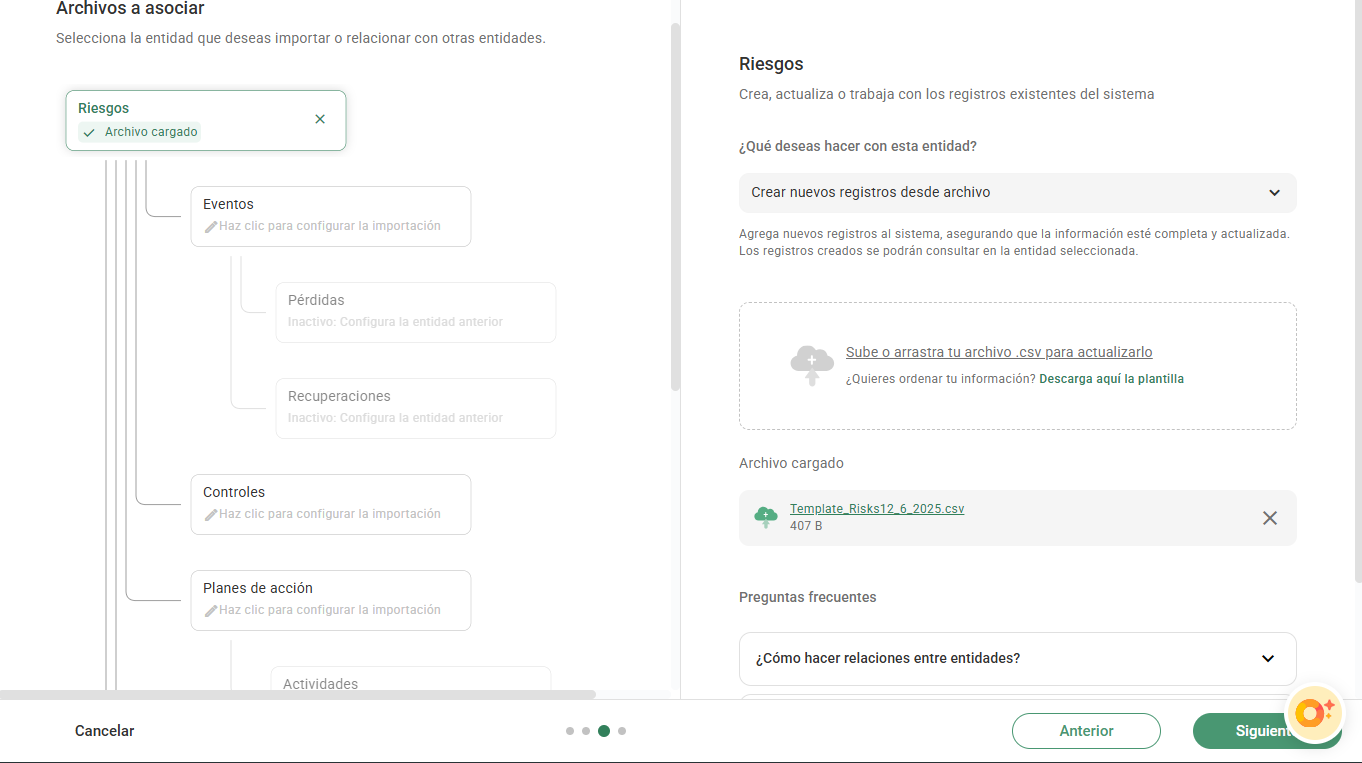
Task: Click the pencil icon in the Eventos card
Action: coord(210,227)
